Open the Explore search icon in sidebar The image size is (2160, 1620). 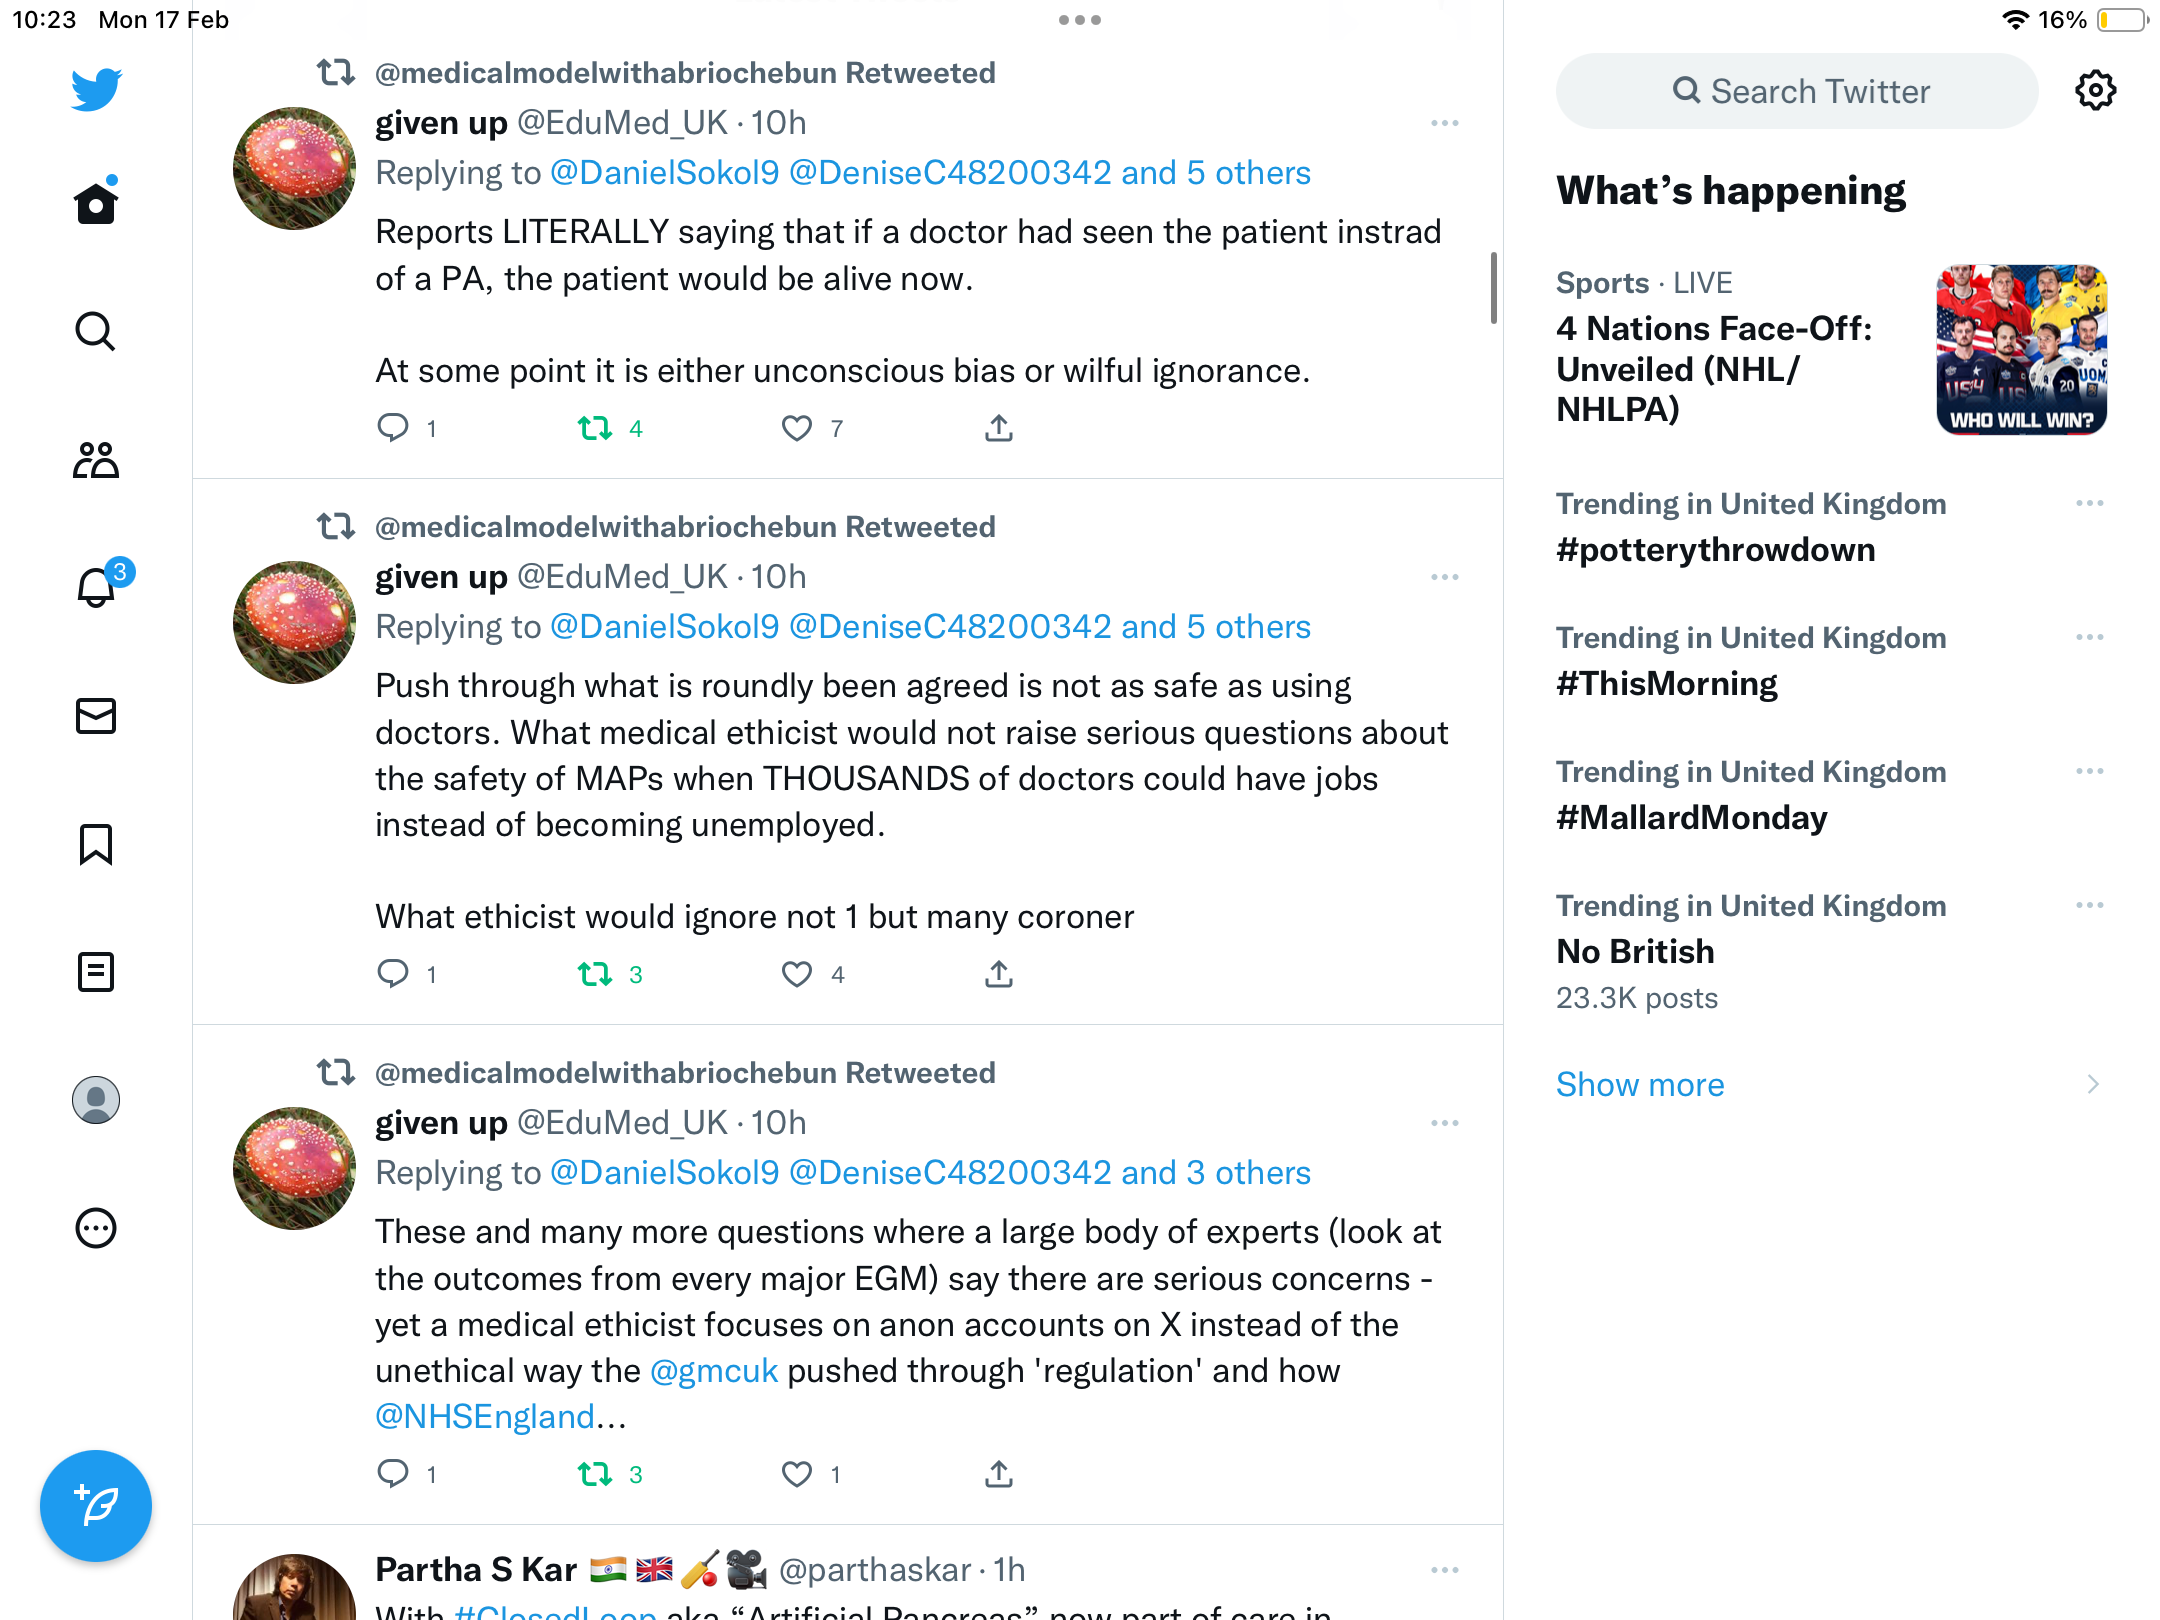[x=96, y=331]
